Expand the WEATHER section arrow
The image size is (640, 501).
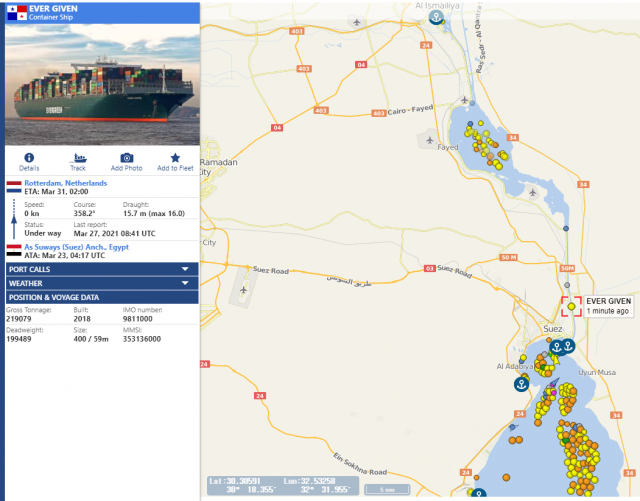click(185, 283)
